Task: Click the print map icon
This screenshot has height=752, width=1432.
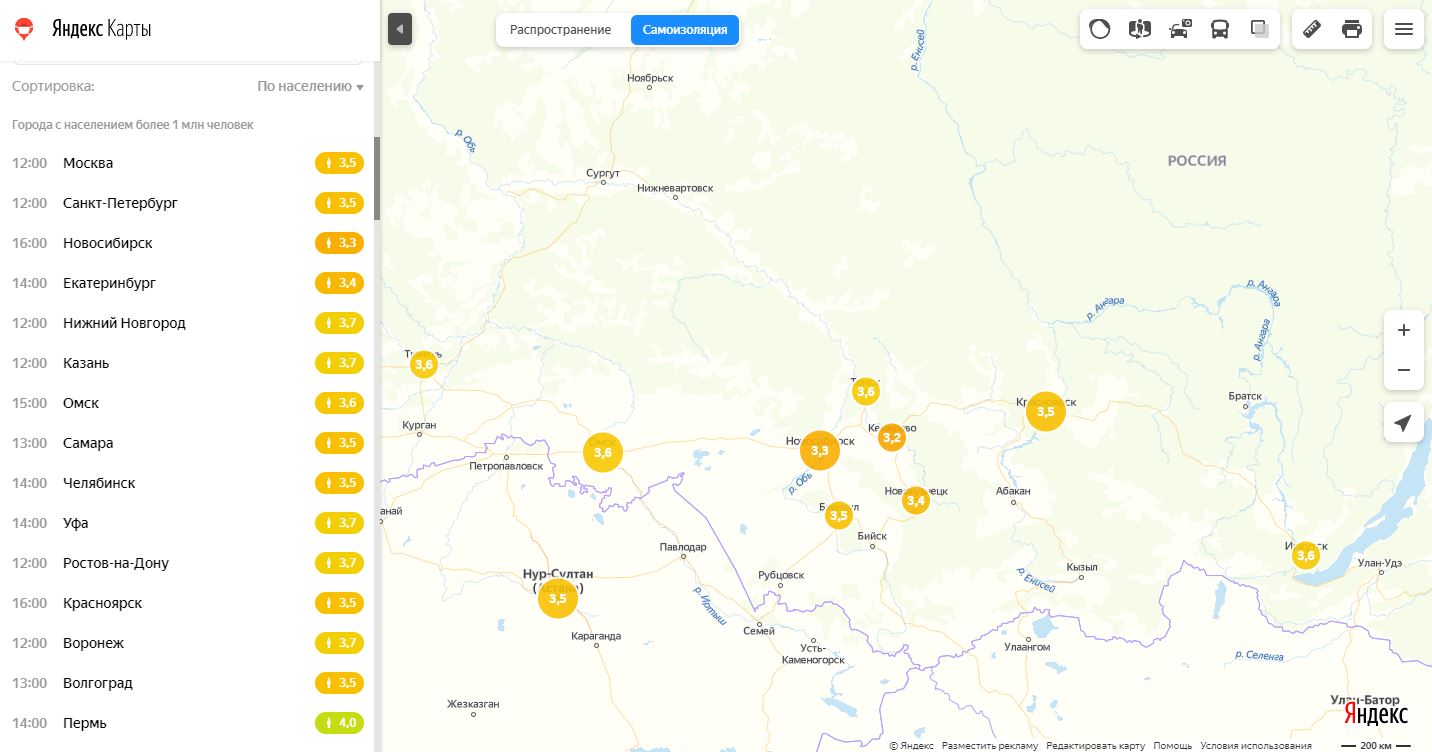Action: [1352, 29]
